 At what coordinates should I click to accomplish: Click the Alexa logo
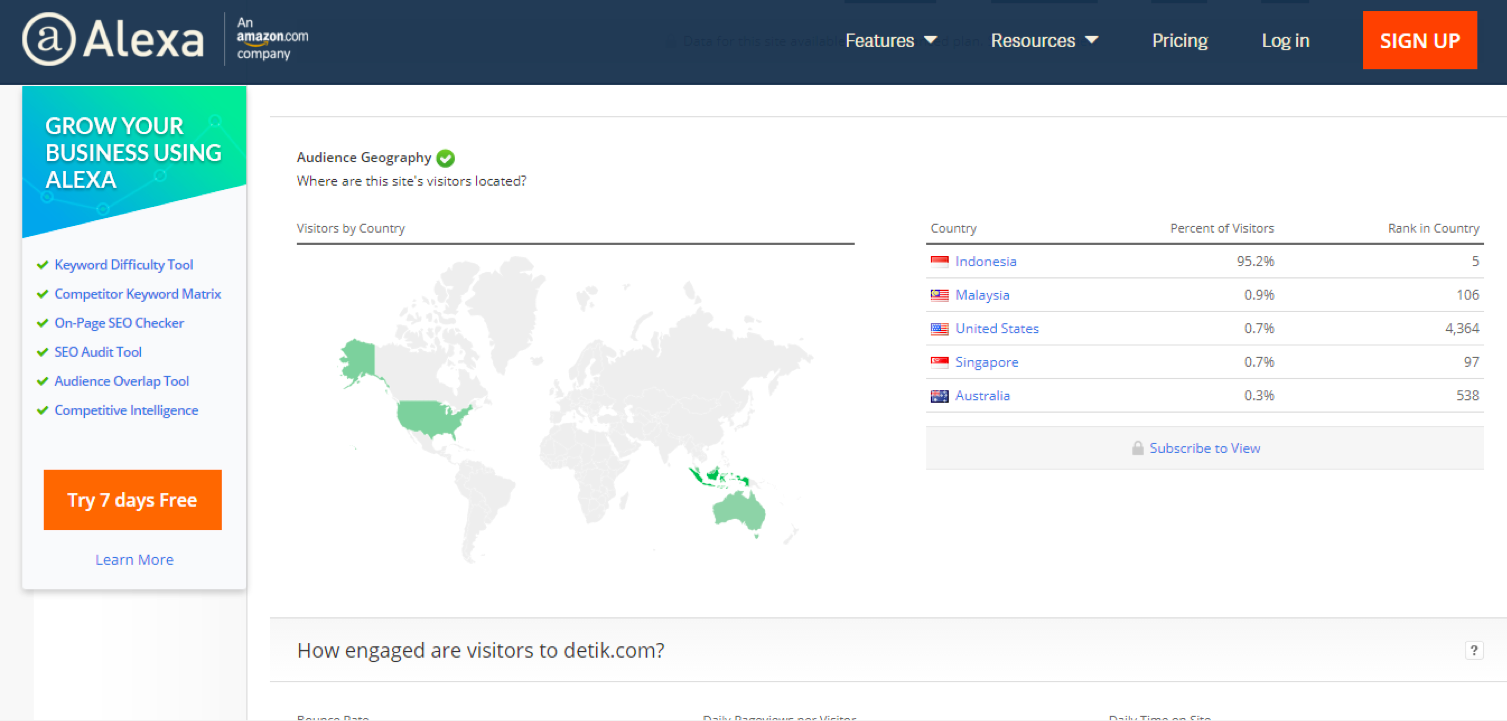113,41
